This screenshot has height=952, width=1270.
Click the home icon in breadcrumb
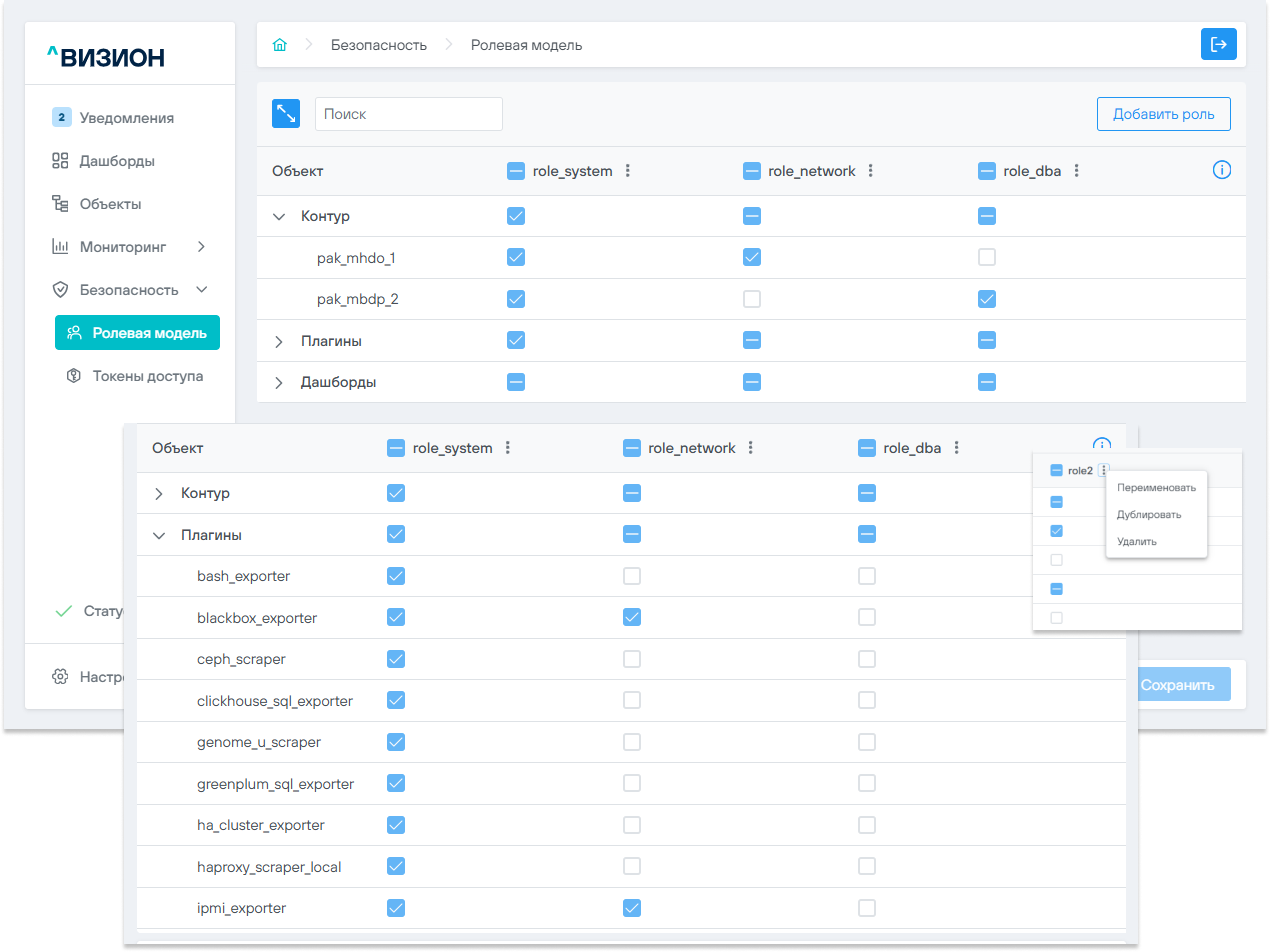[x=280, y=45]
